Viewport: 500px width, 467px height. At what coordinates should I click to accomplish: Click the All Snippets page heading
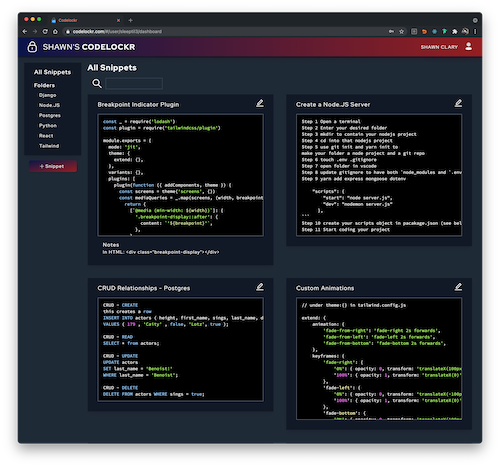click(112, 68)
